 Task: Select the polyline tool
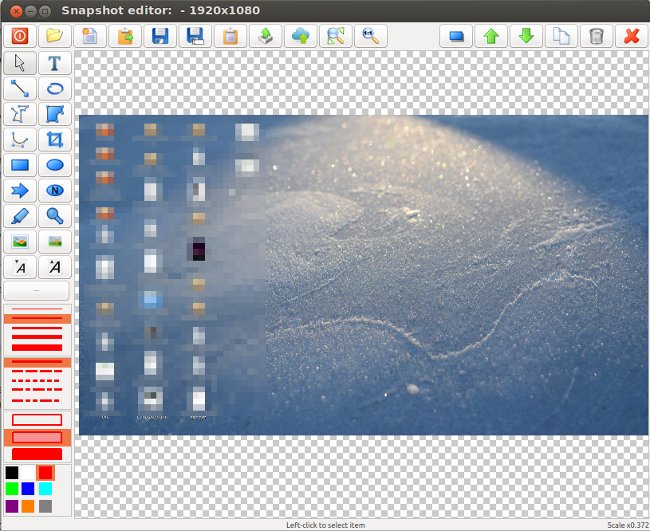coord(20,114)
